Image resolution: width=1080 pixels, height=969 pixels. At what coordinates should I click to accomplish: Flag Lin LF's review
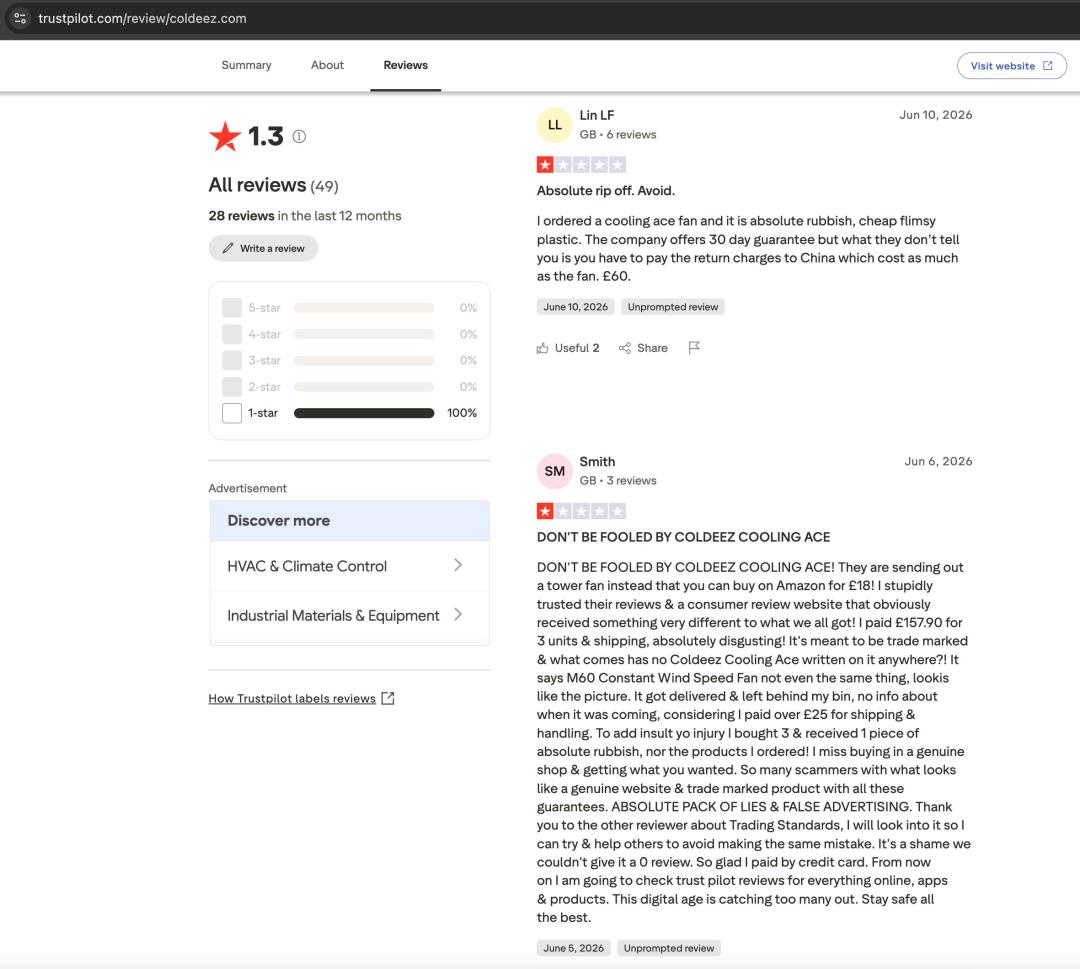[694, 348]
